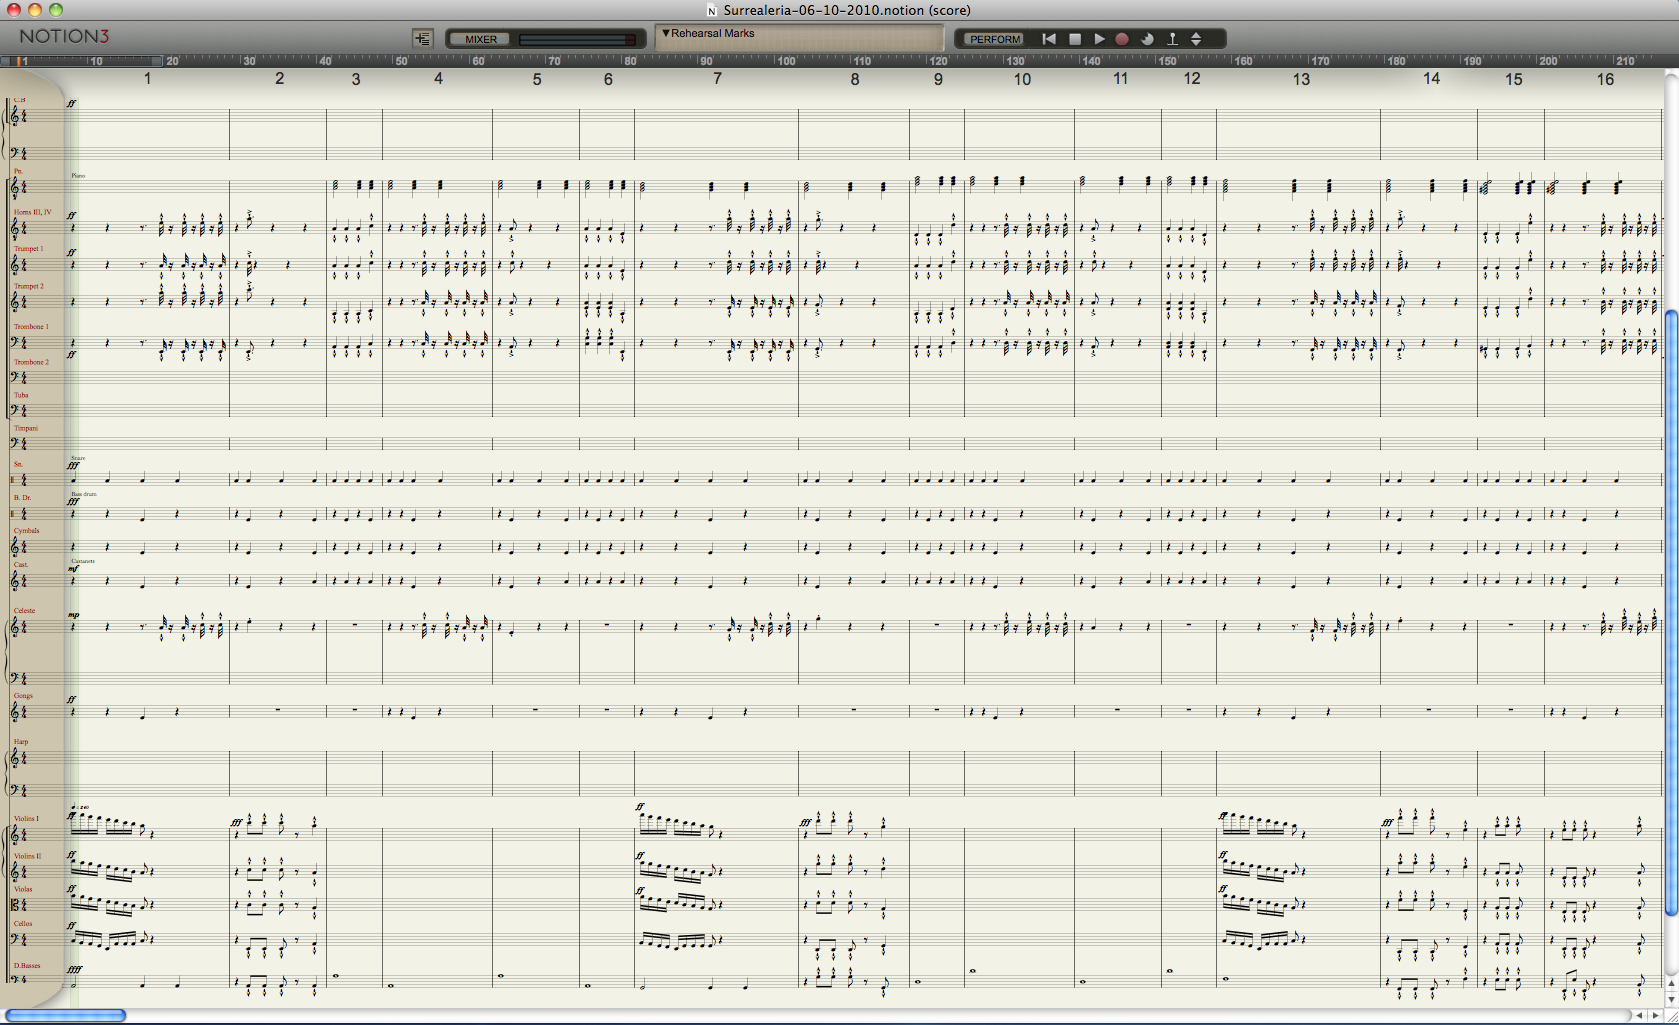Image resolution: width=1679 pixels, height=1025 pixels.
Task: Open the MIXER panel
Action: click(x=481, y=39)
